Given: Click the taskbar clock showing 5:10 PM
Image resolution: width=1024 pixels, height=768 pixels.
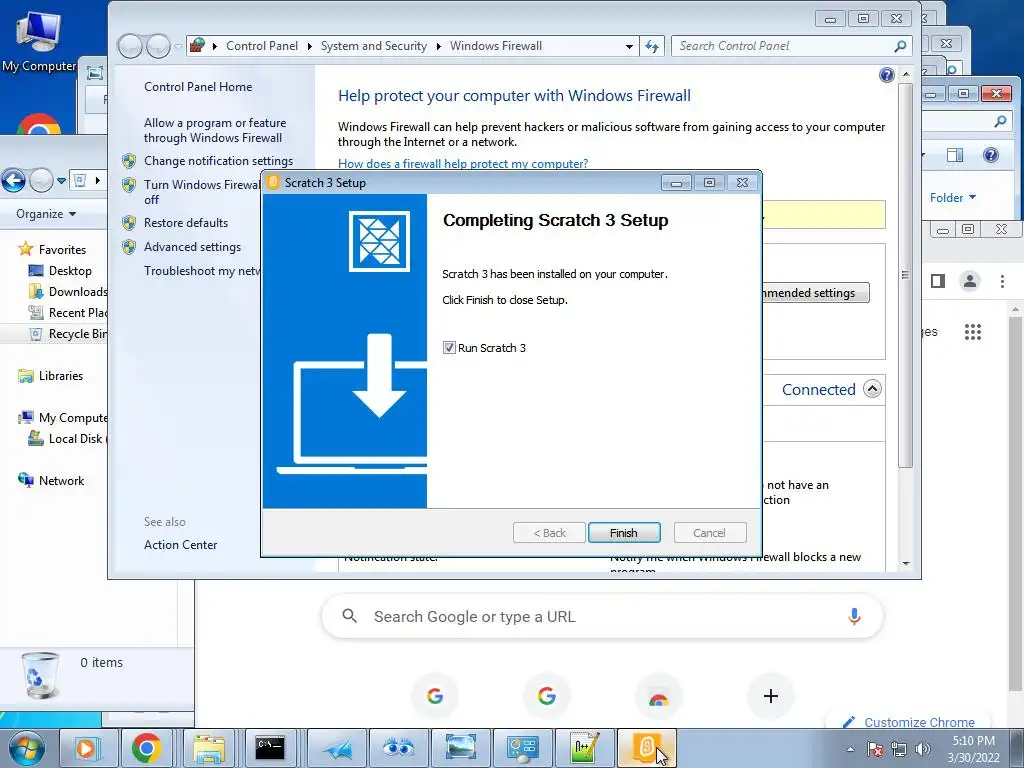Looking at the screenshot, I should click(973, 748).
